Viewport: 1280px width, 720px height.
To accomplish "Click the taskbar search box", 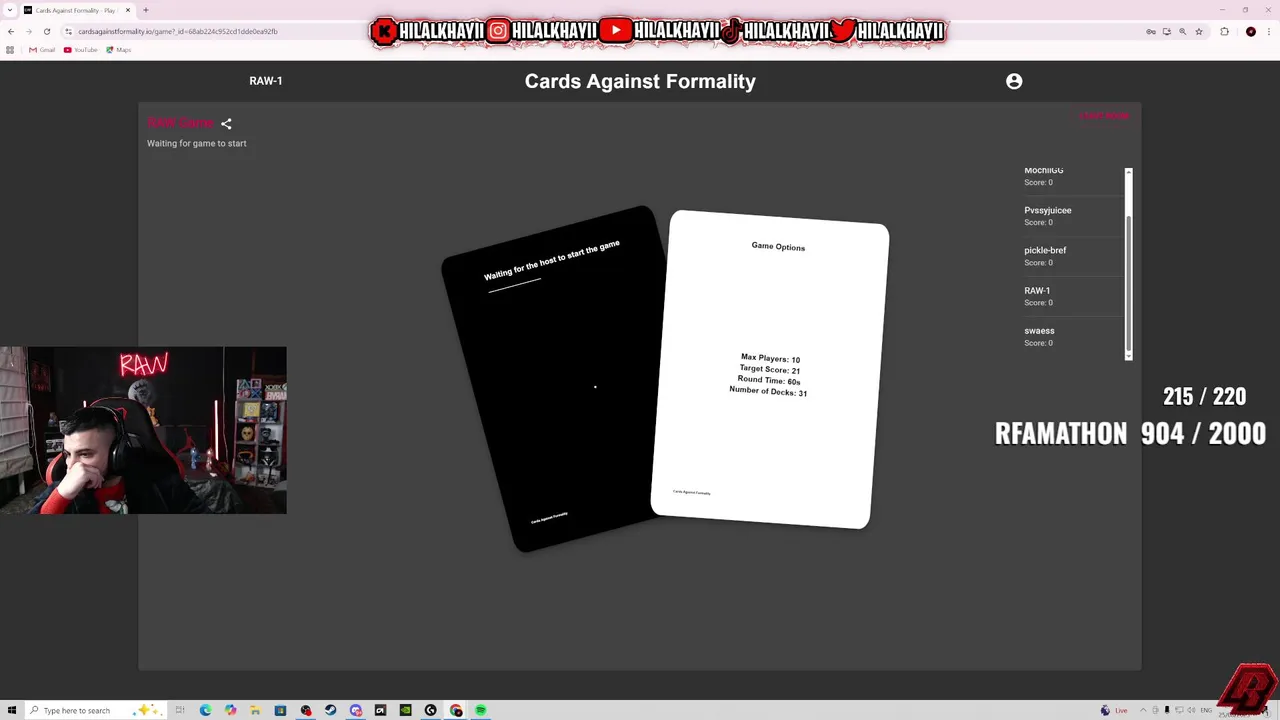I will (94, 710).
